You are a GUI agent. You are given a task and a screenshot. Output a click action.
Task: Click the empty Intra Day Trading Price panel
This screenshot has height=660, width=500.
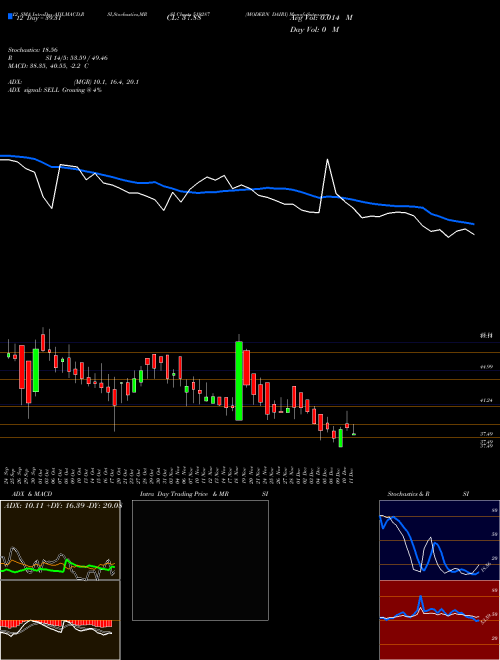[x=200, y=560]
